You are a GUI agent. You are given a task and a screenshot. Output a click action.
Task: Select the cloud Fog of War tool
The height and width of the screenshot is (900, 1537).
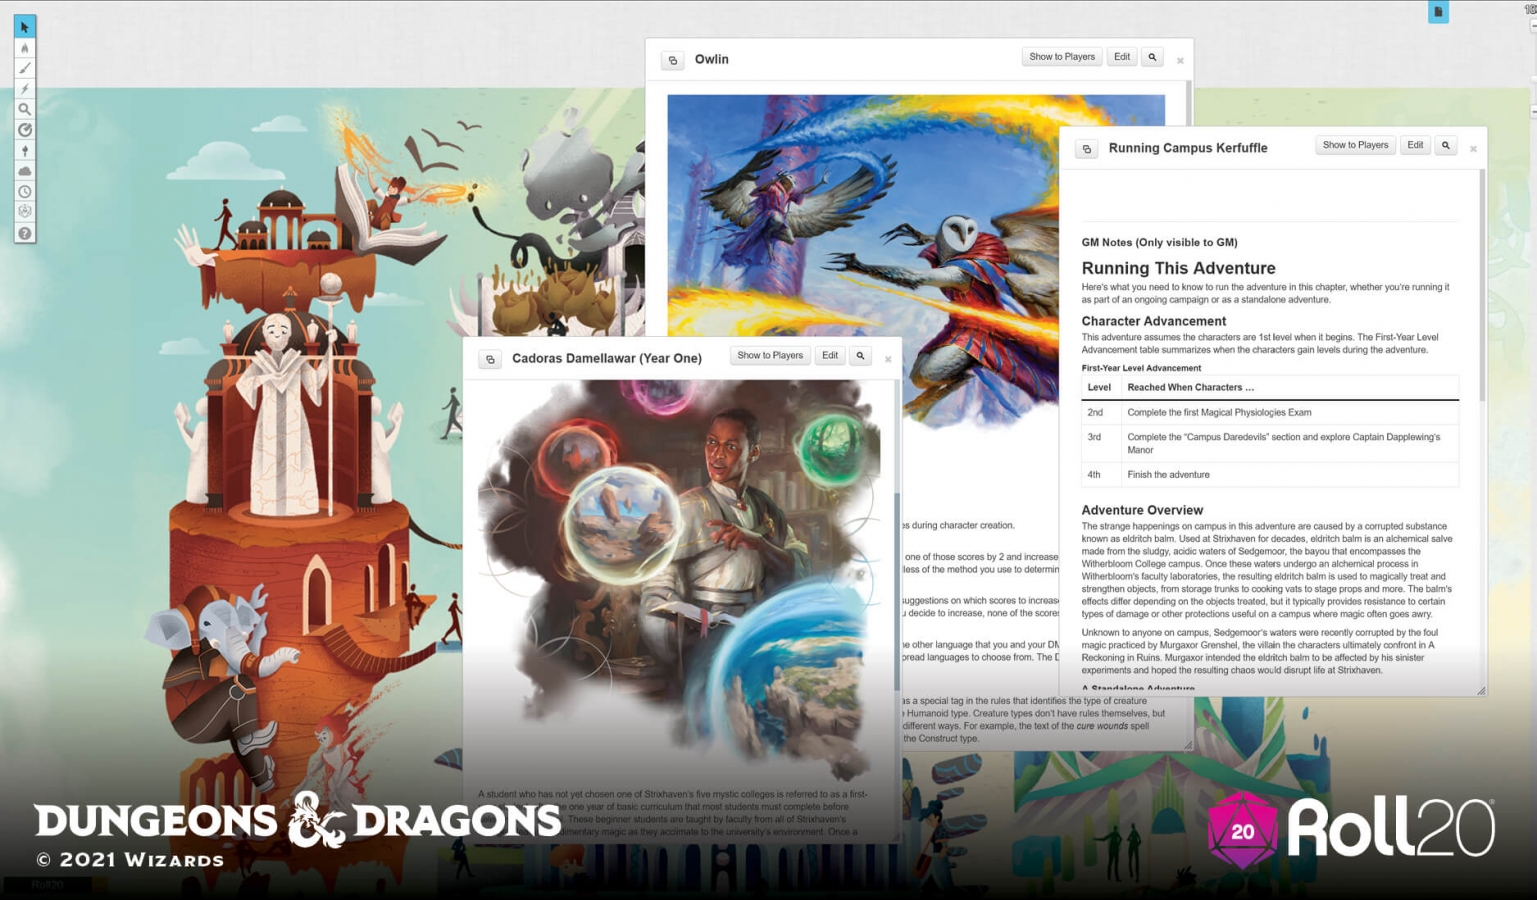(x=25, y=171)
